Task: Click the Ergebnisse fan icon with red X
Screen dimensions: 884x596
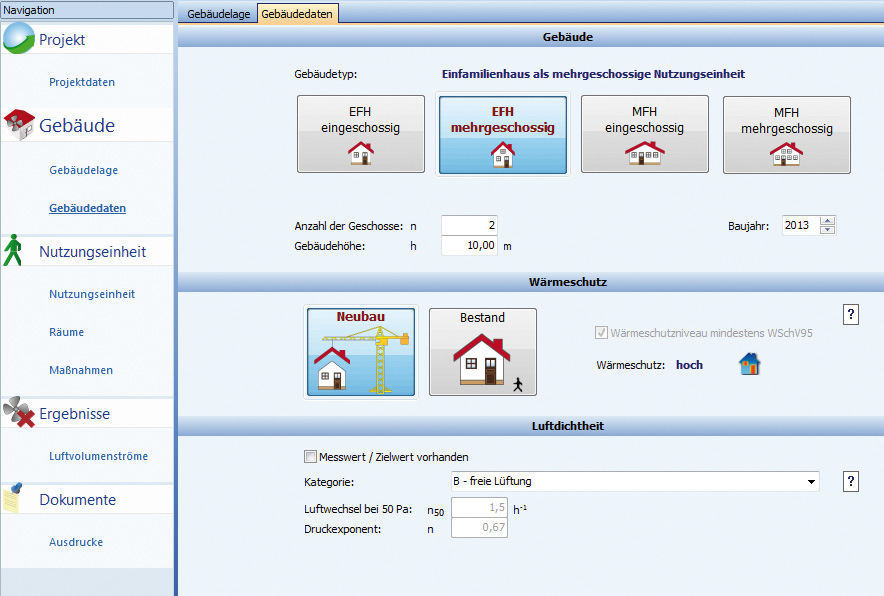Action: 19,412
